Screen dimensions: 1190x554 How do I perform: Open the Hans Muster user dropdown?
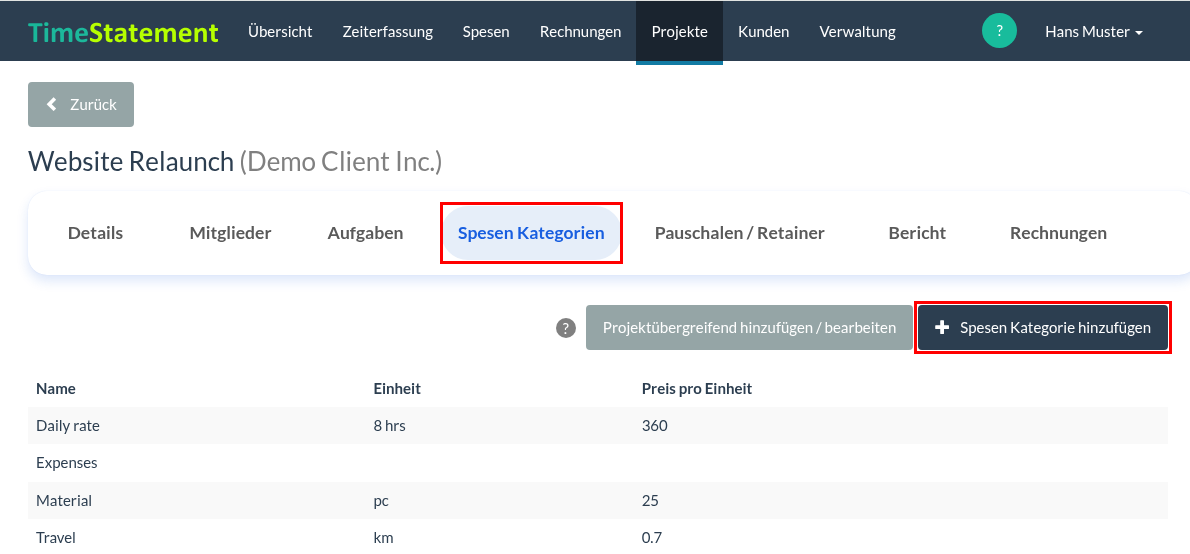click(x=1094, y=32)
